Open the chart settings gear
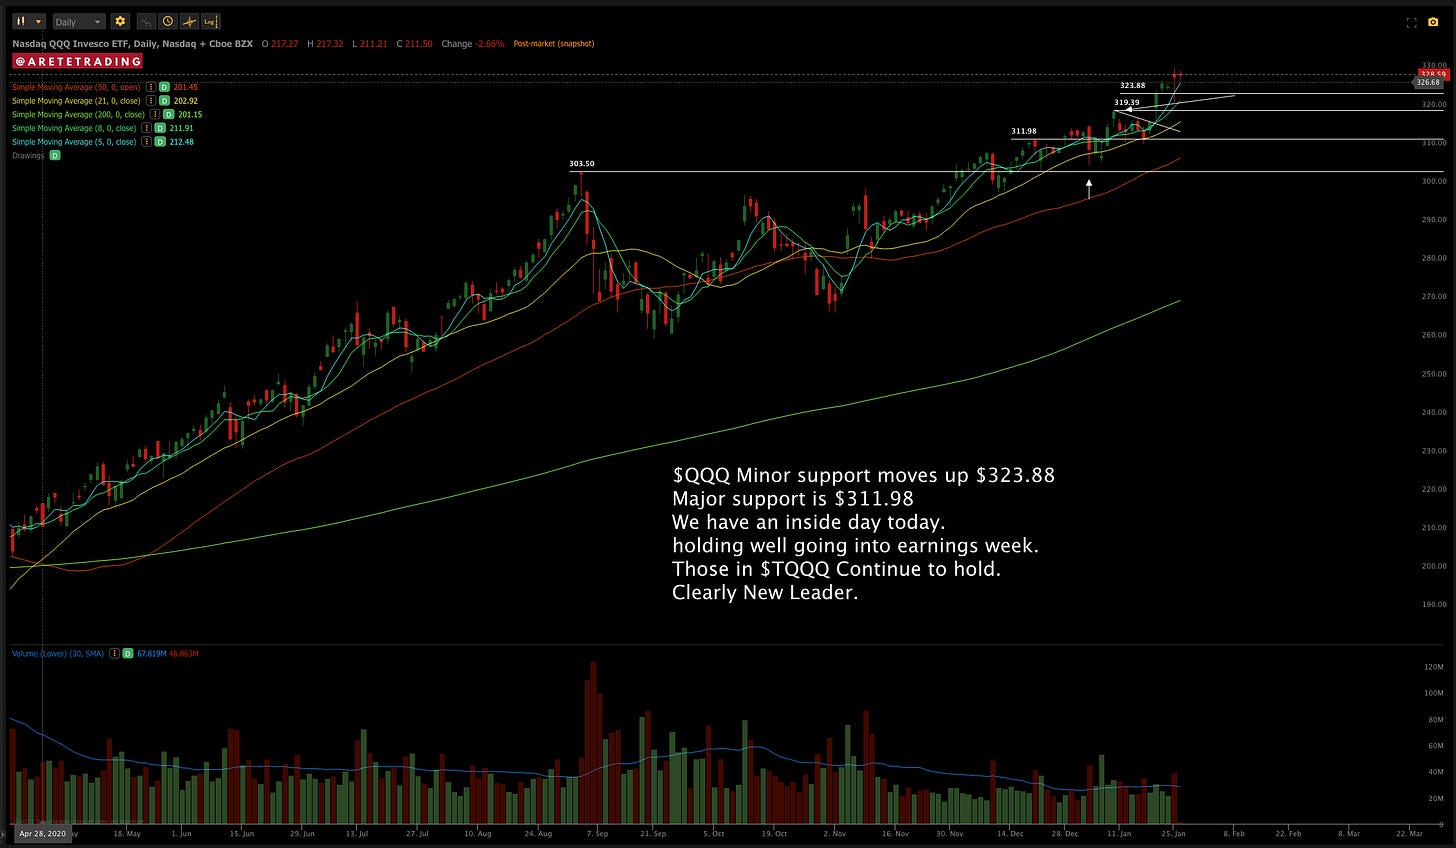The width and height of the screenshot is (1456, 848). [x=120, y=21]
